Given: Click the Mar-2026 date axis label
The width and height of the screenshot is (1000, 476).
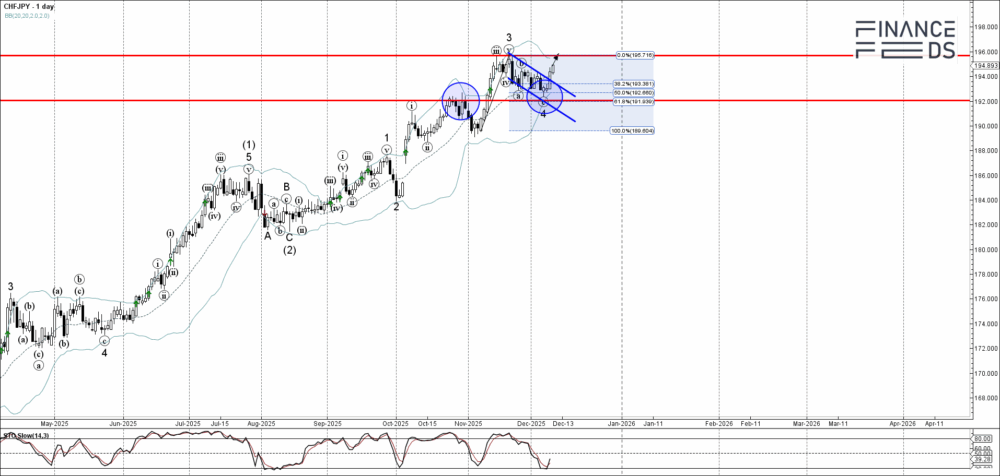Looking at the screenshot, I should pos(806,423).
